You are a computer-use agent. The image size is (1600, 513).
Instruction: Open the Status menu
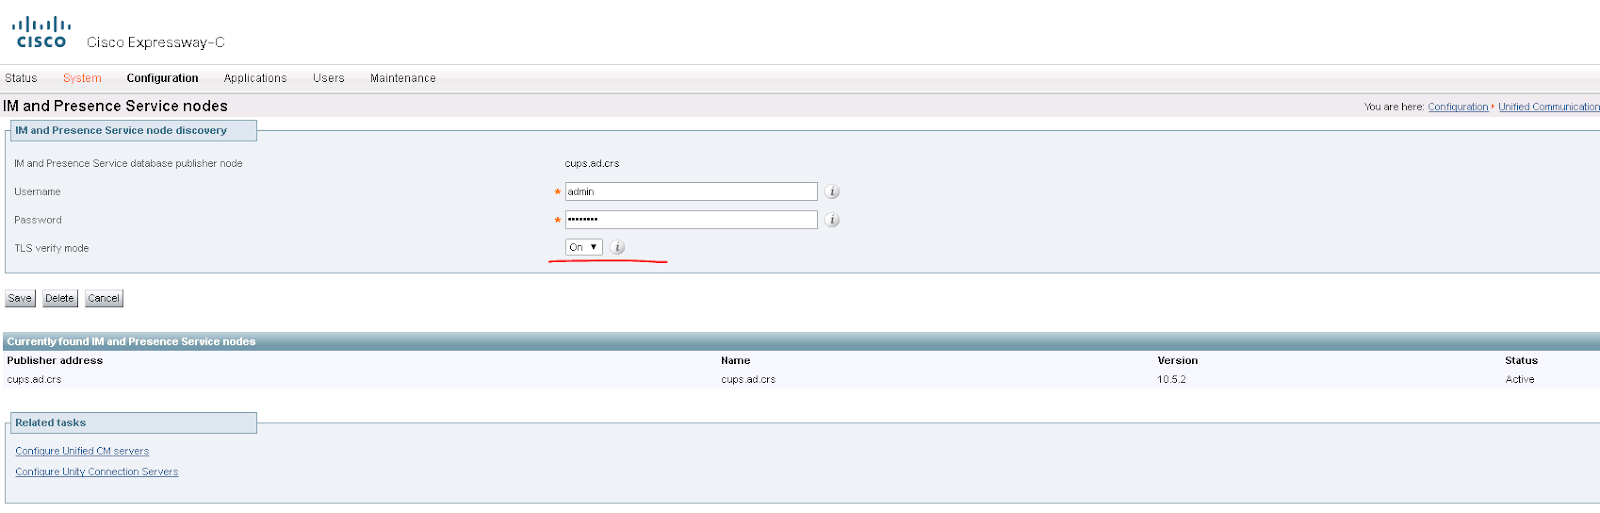point(21,78)
